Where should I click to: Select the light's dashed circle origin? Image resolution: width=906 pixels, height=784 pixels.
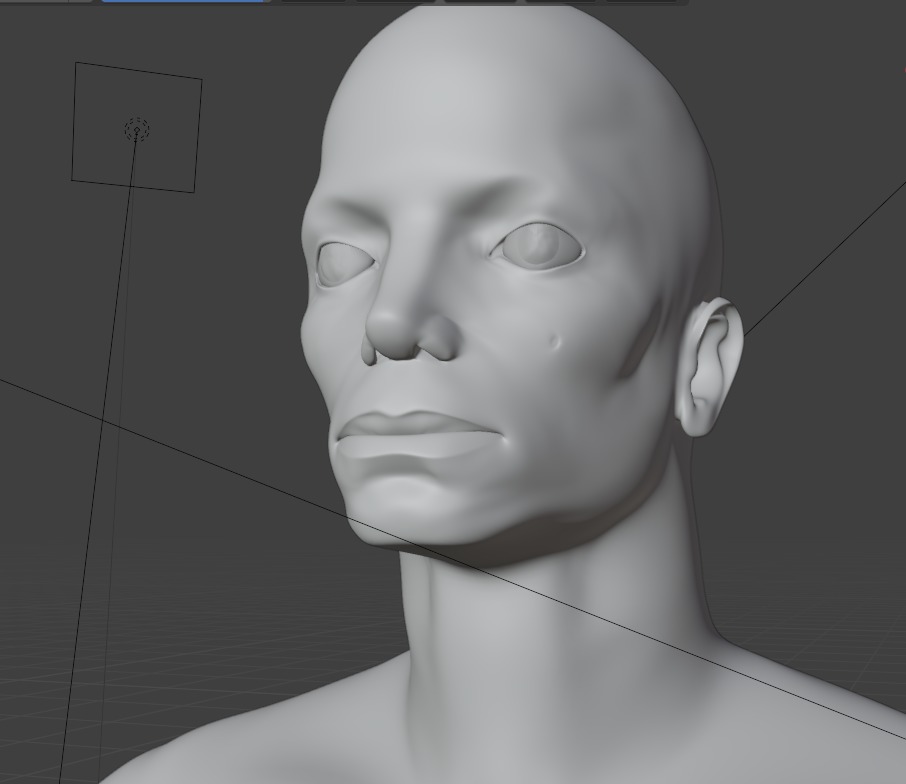[x=137, y=130]
